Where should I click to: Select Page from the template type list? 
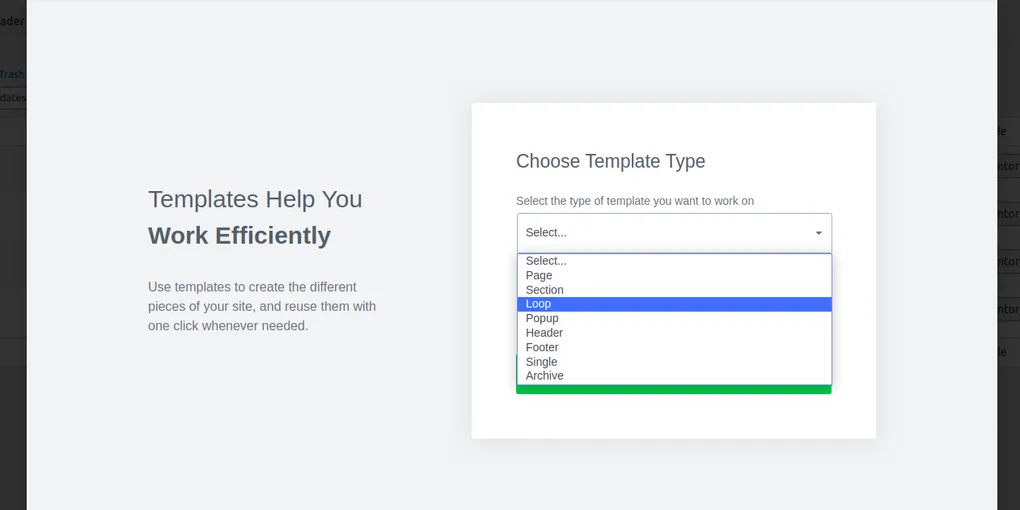(674, 275)
